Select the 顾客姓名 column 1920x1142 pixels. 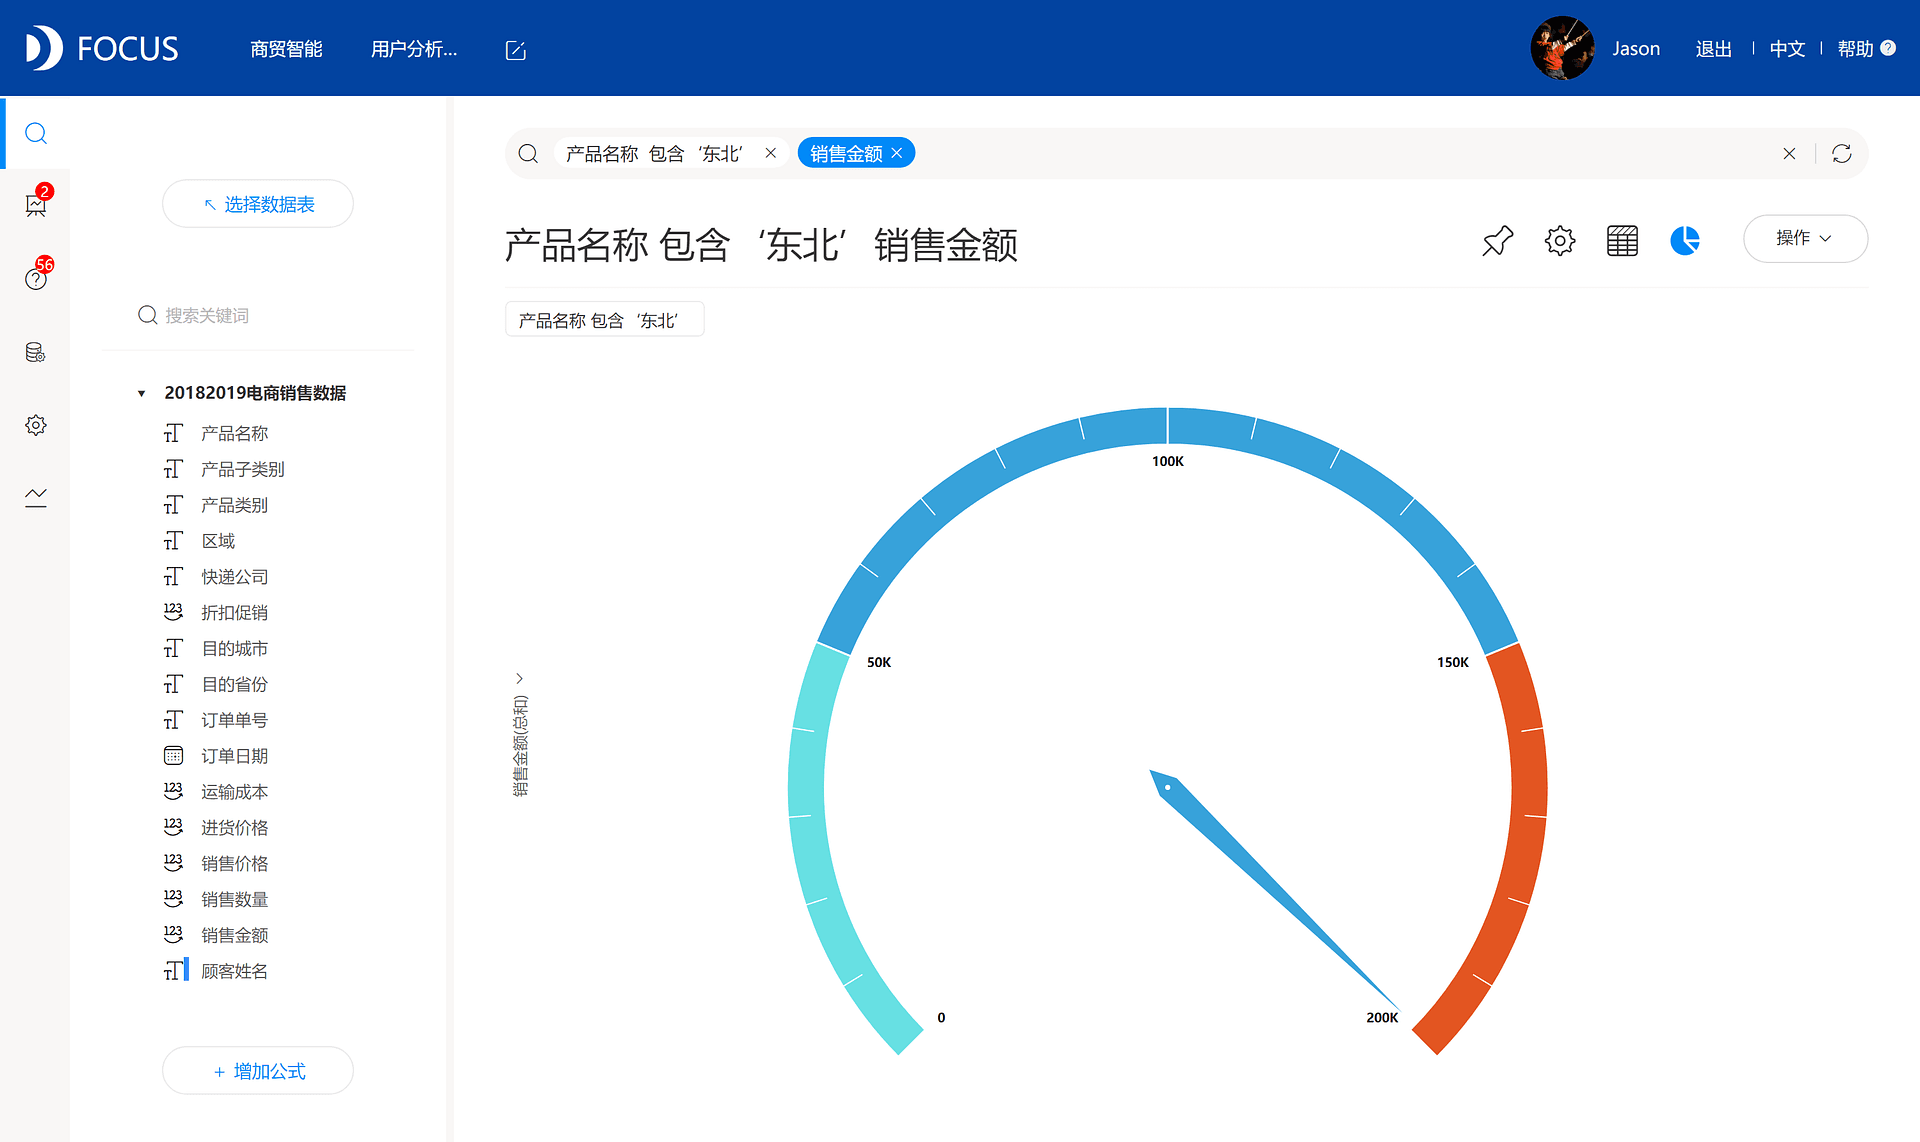234,971
